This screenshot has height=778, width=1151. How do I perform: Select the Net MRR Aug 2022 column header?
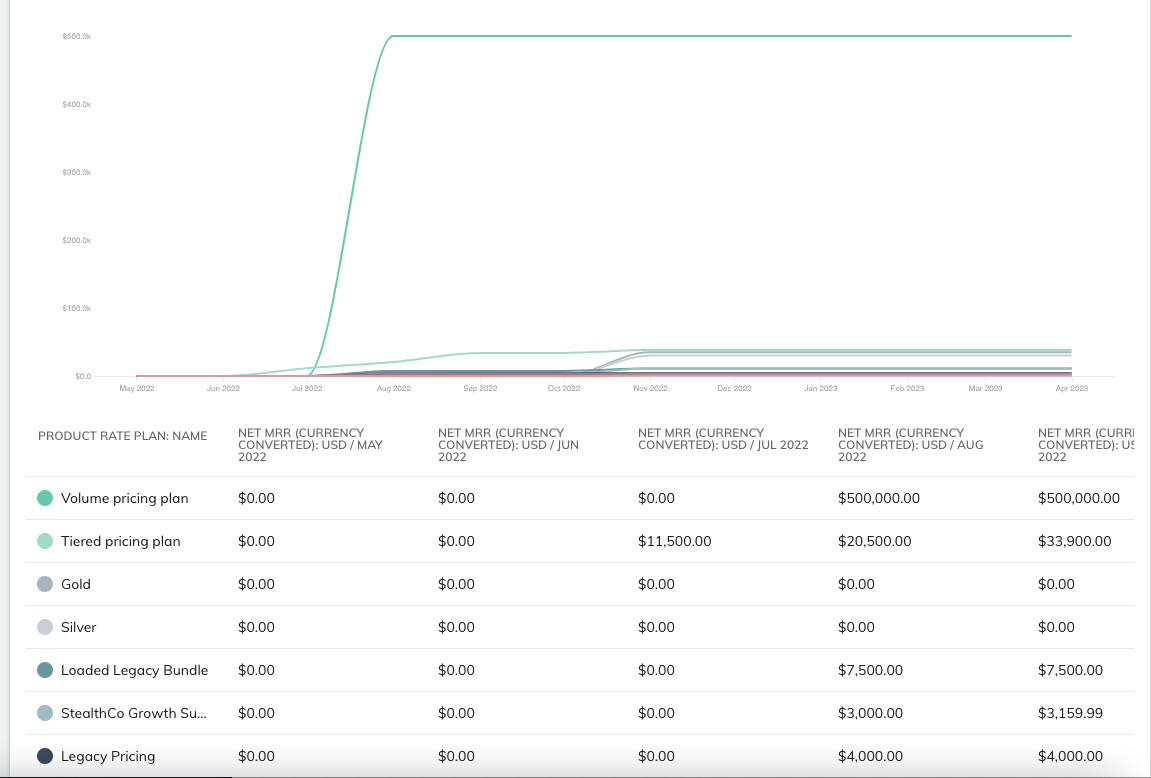(910, 444)
